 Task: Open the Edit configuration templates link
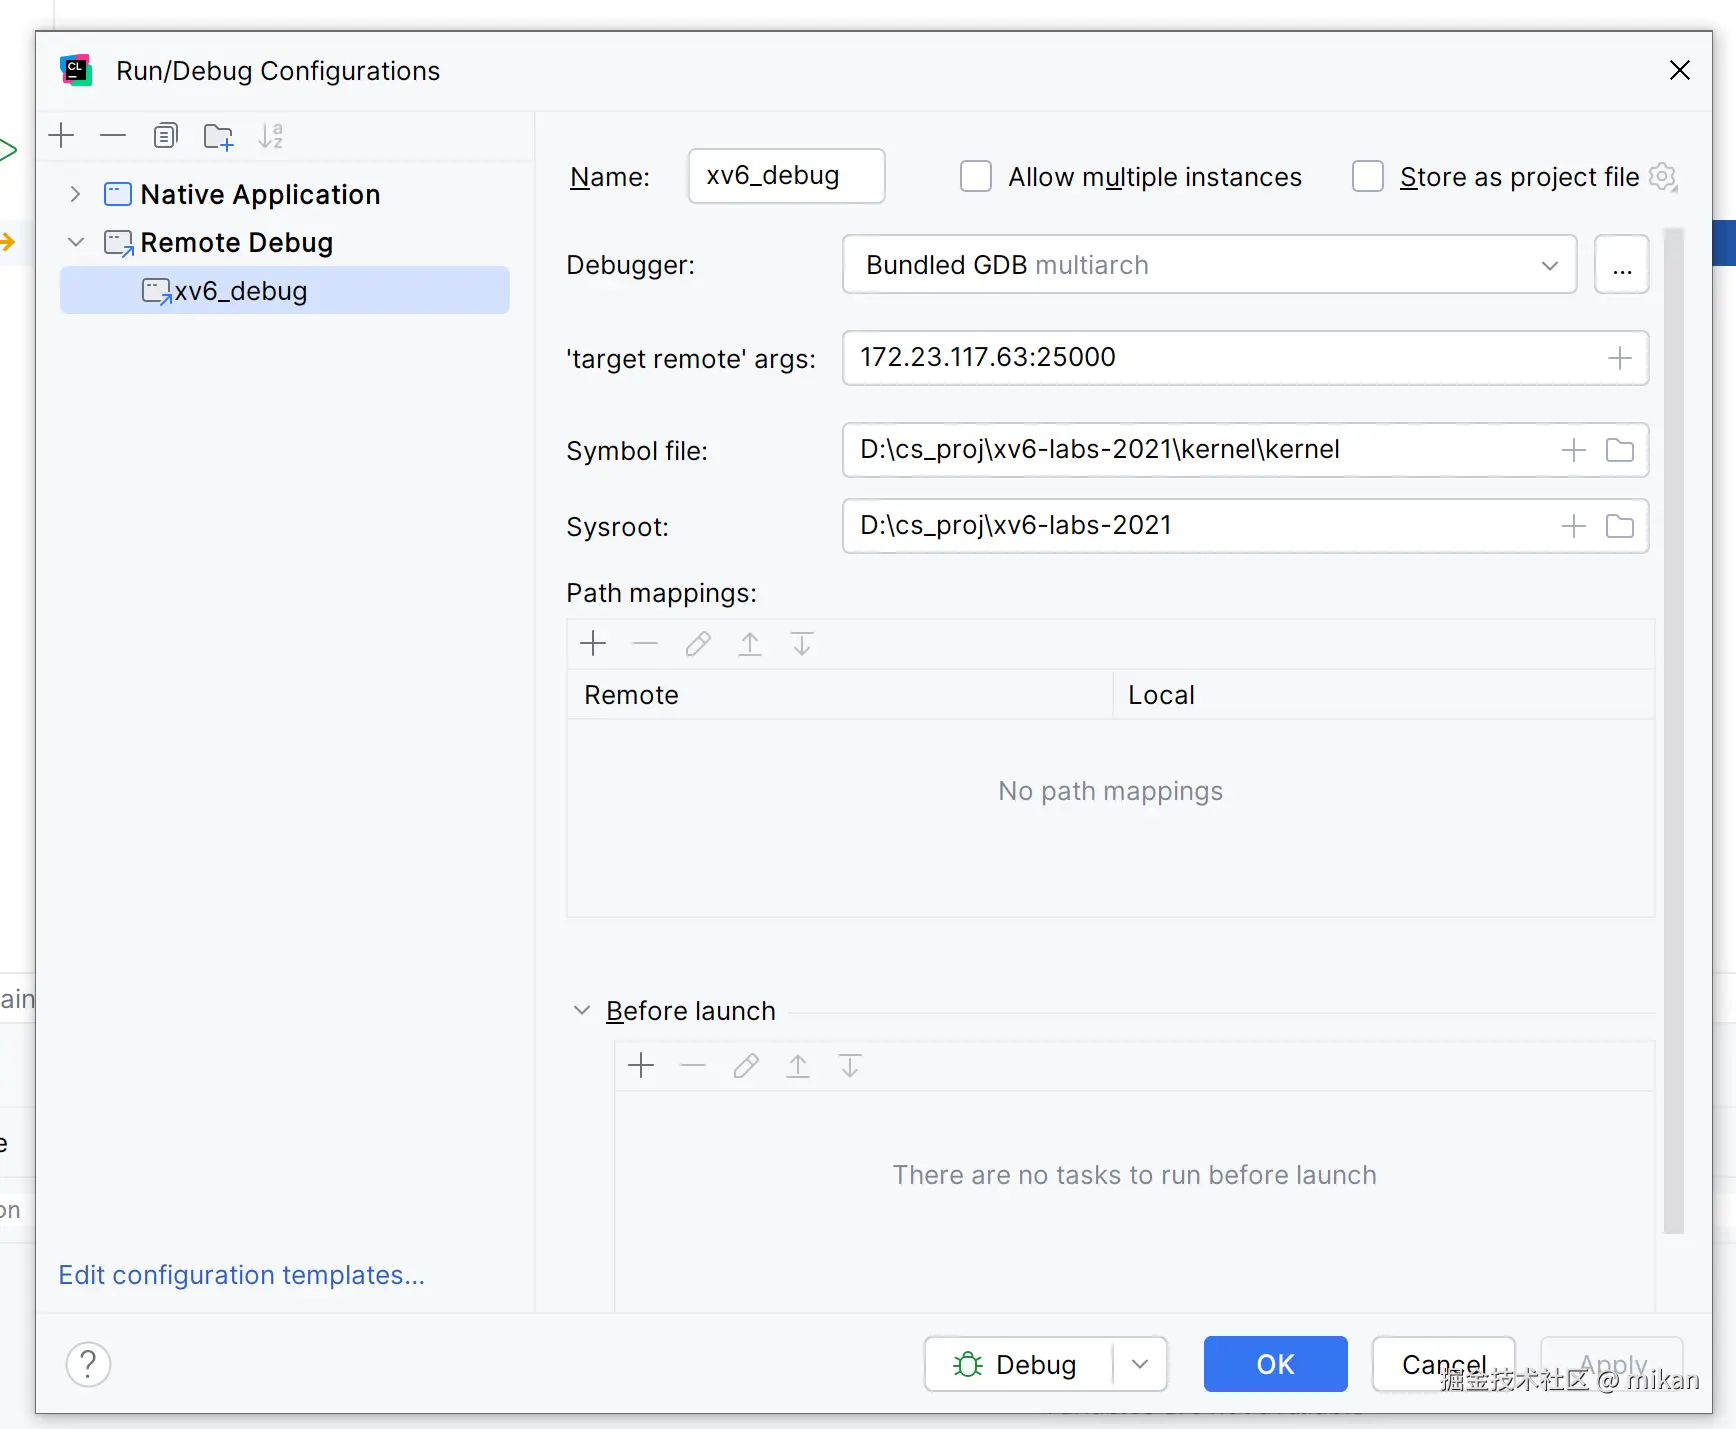click(x=241, y=1275)
